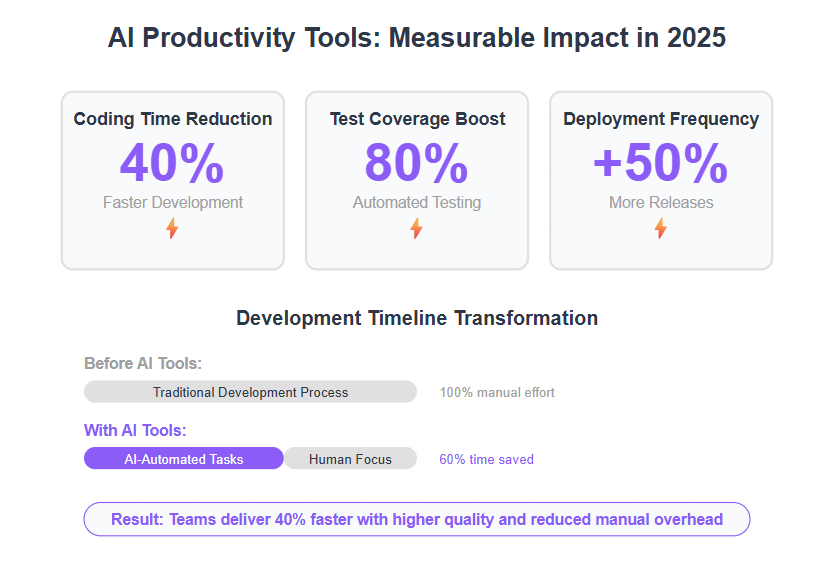The image size is (833, 583).
Task: Click the purple AI-Automated Tasks segment
Action: pos(184,458)
